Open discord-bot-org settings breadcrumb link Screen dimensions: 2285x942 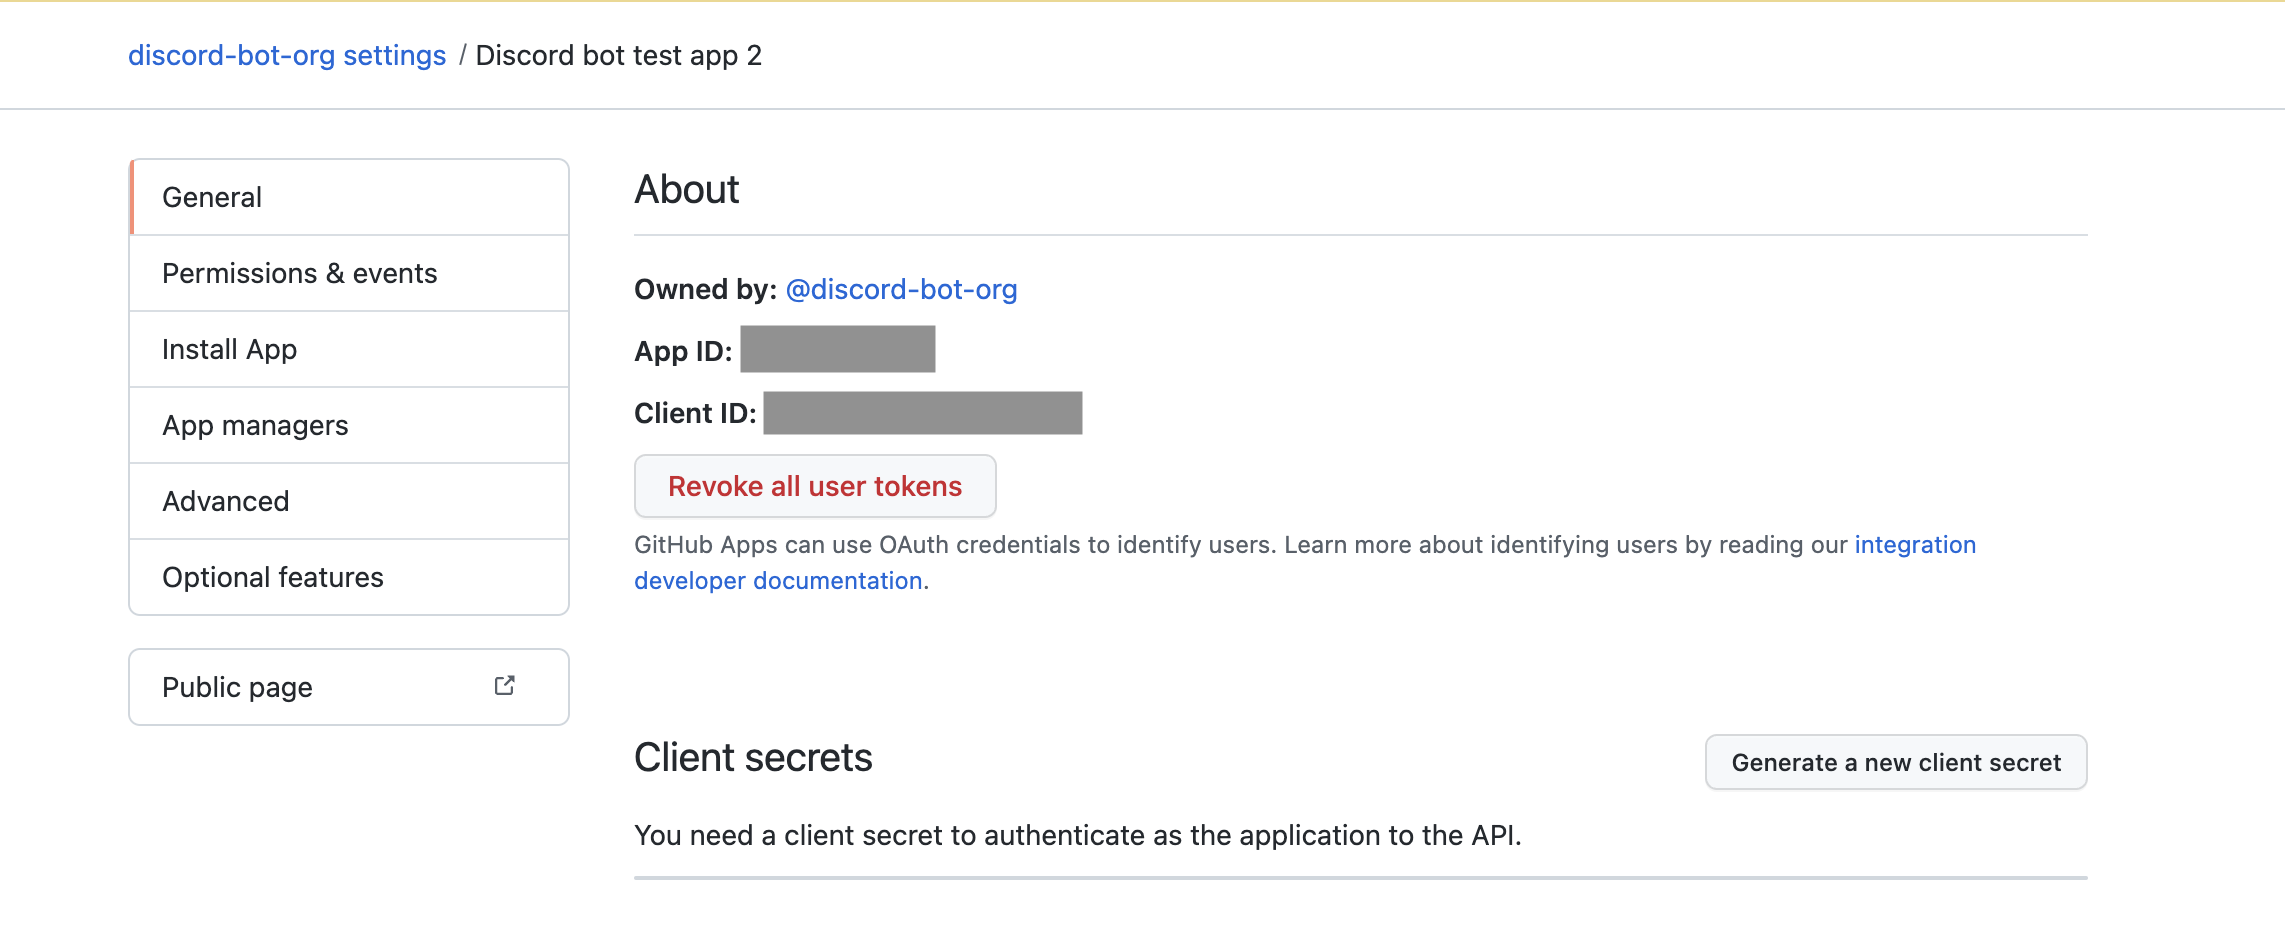287,55
